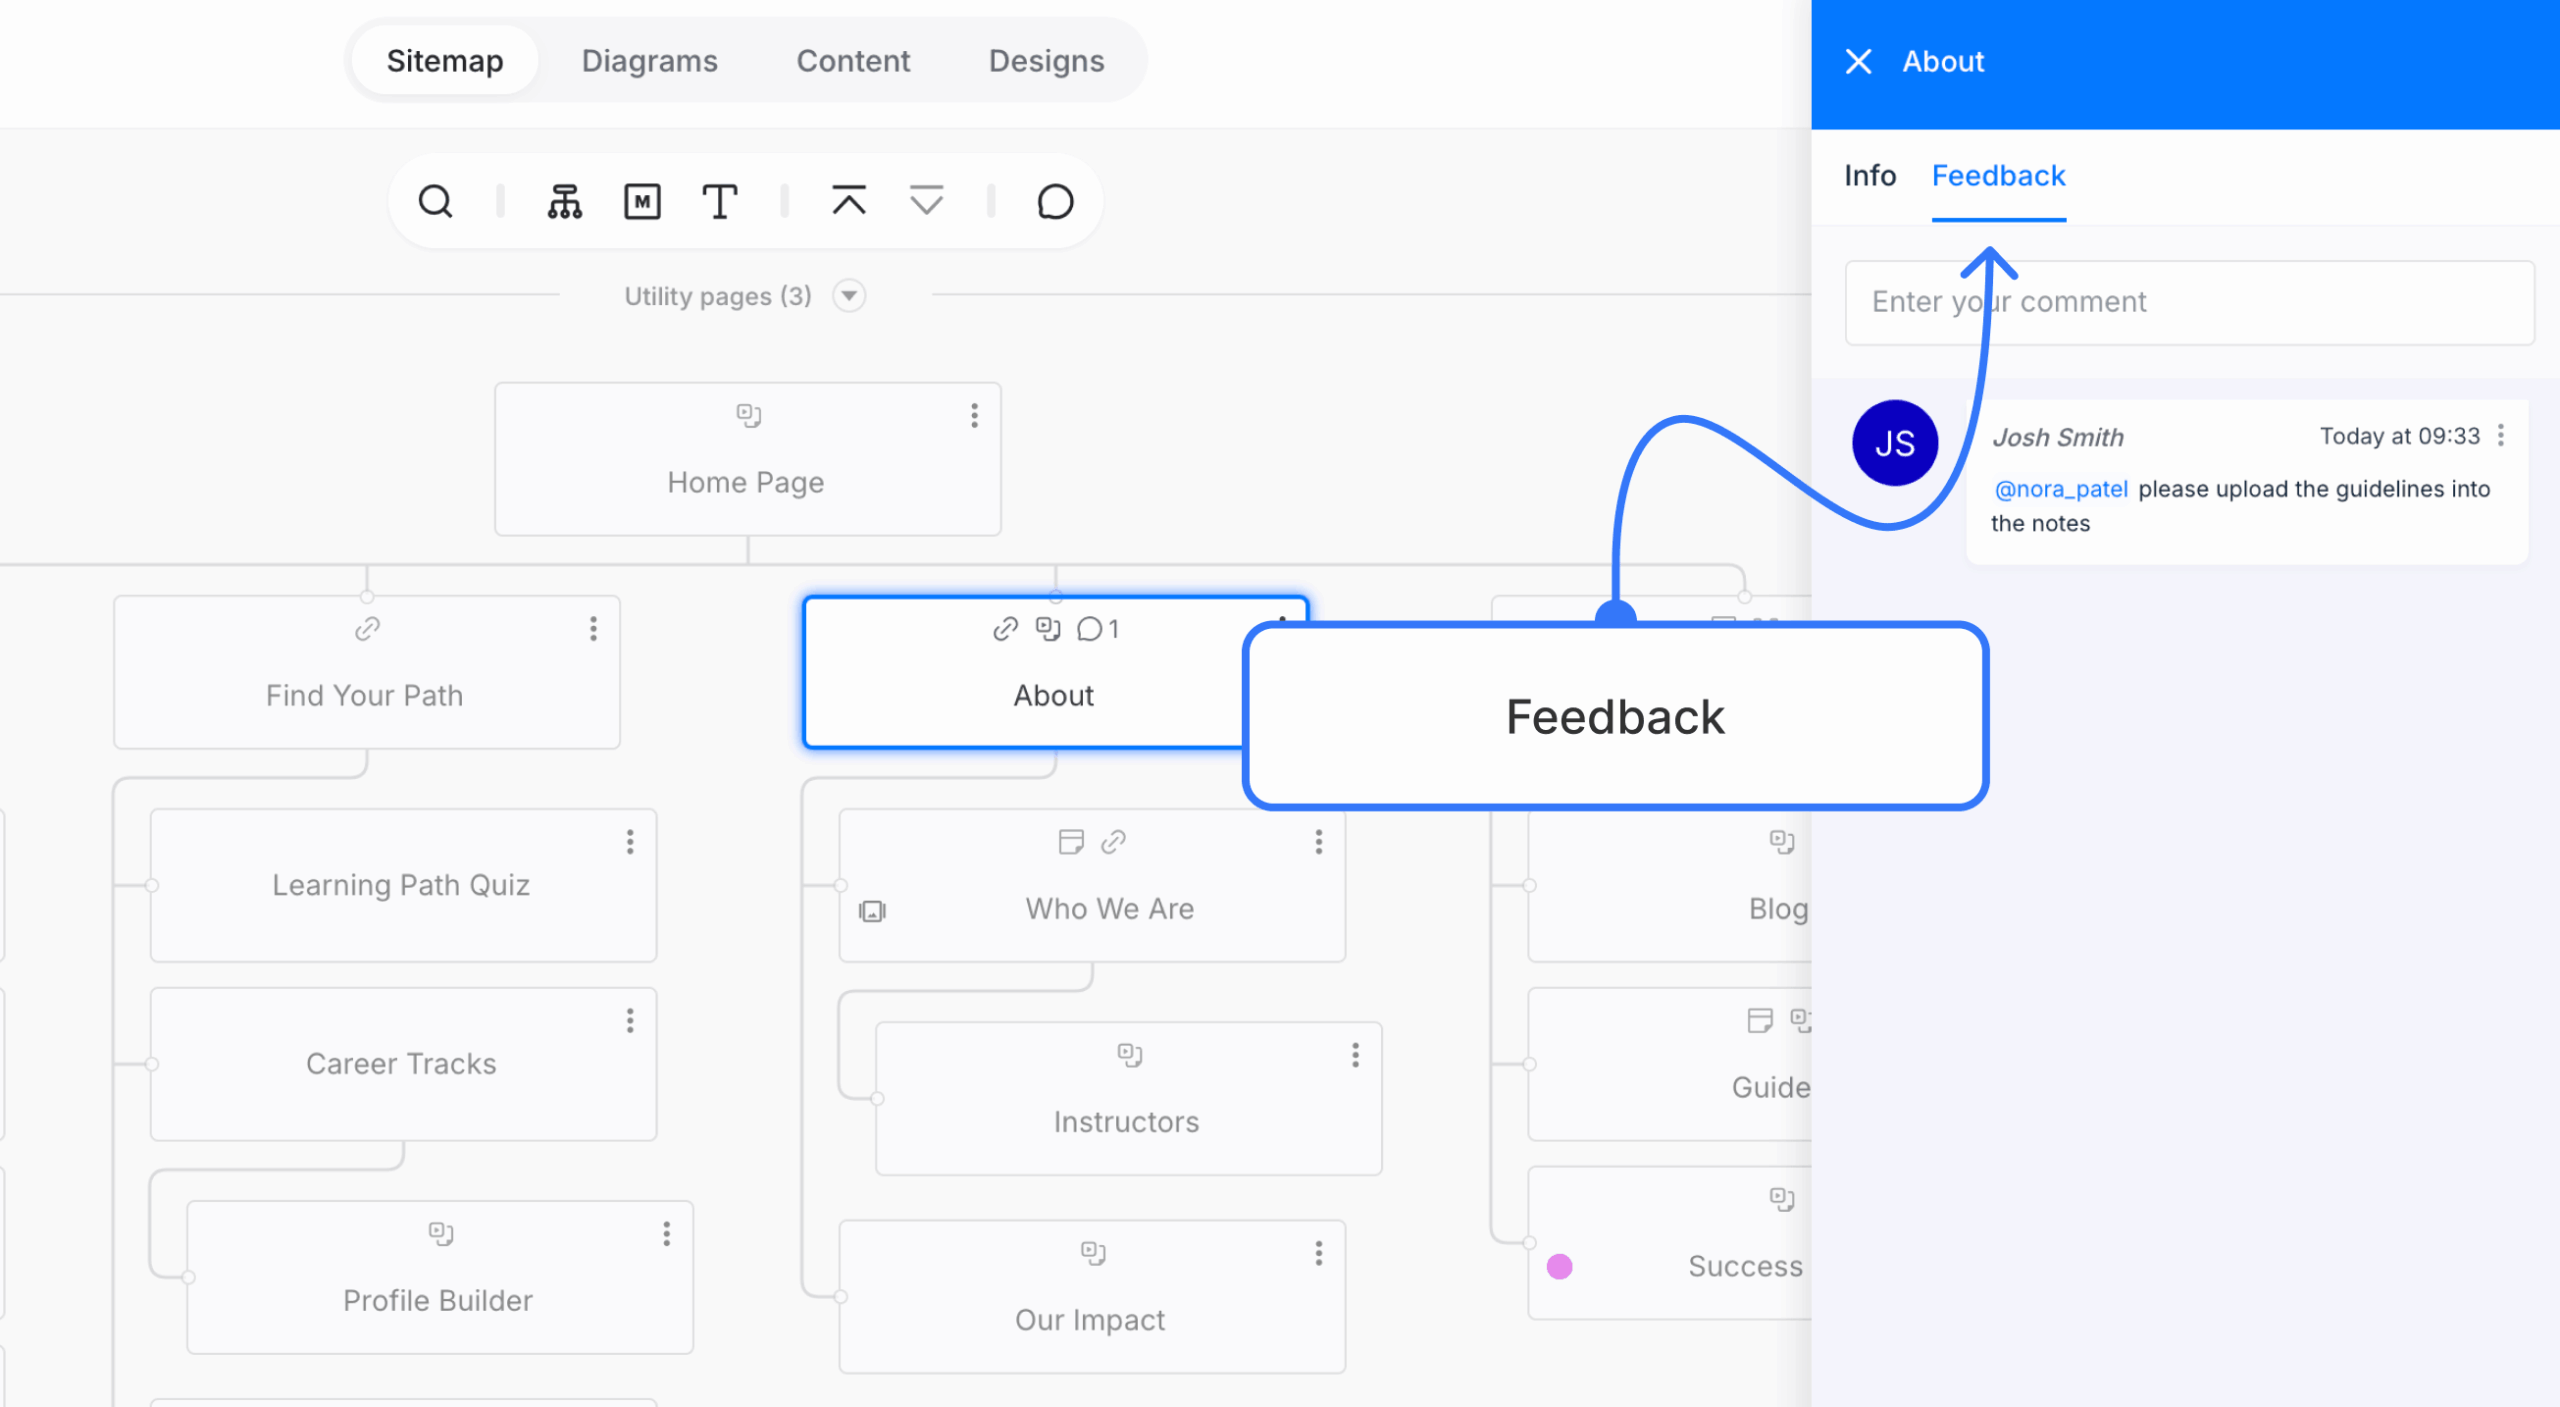Click the Instructors content icon
The image size is (2560, 1407).
click(1130, 1054)
